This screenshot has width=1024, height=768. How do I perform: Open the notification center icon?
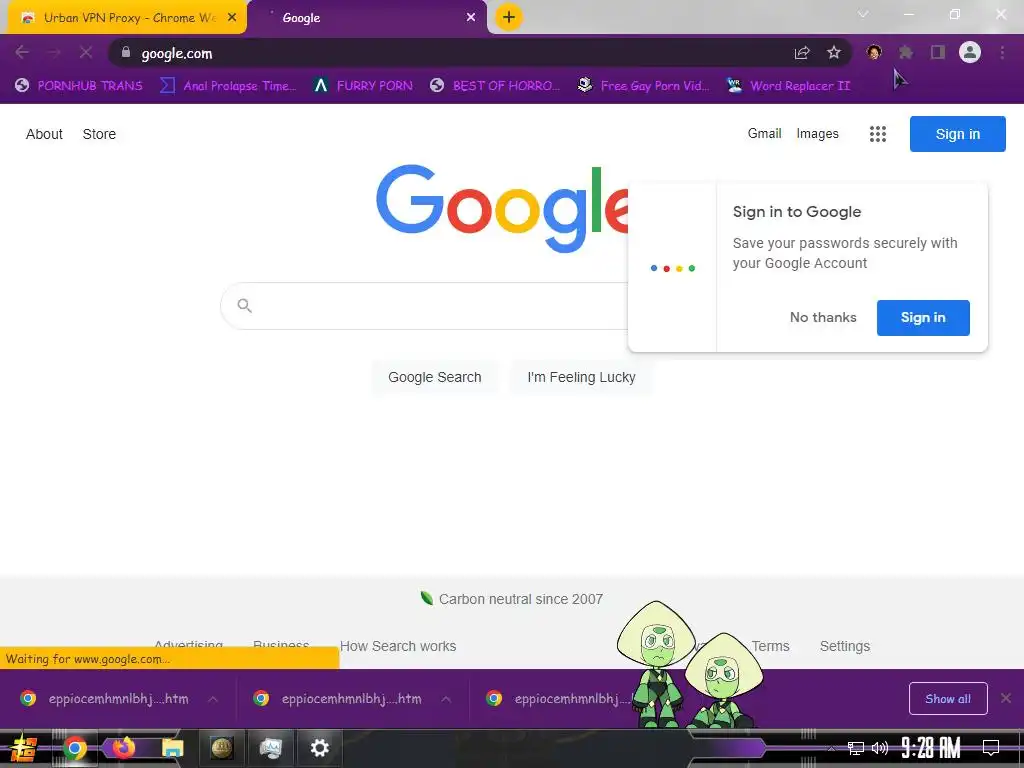[x=991, y=747]
